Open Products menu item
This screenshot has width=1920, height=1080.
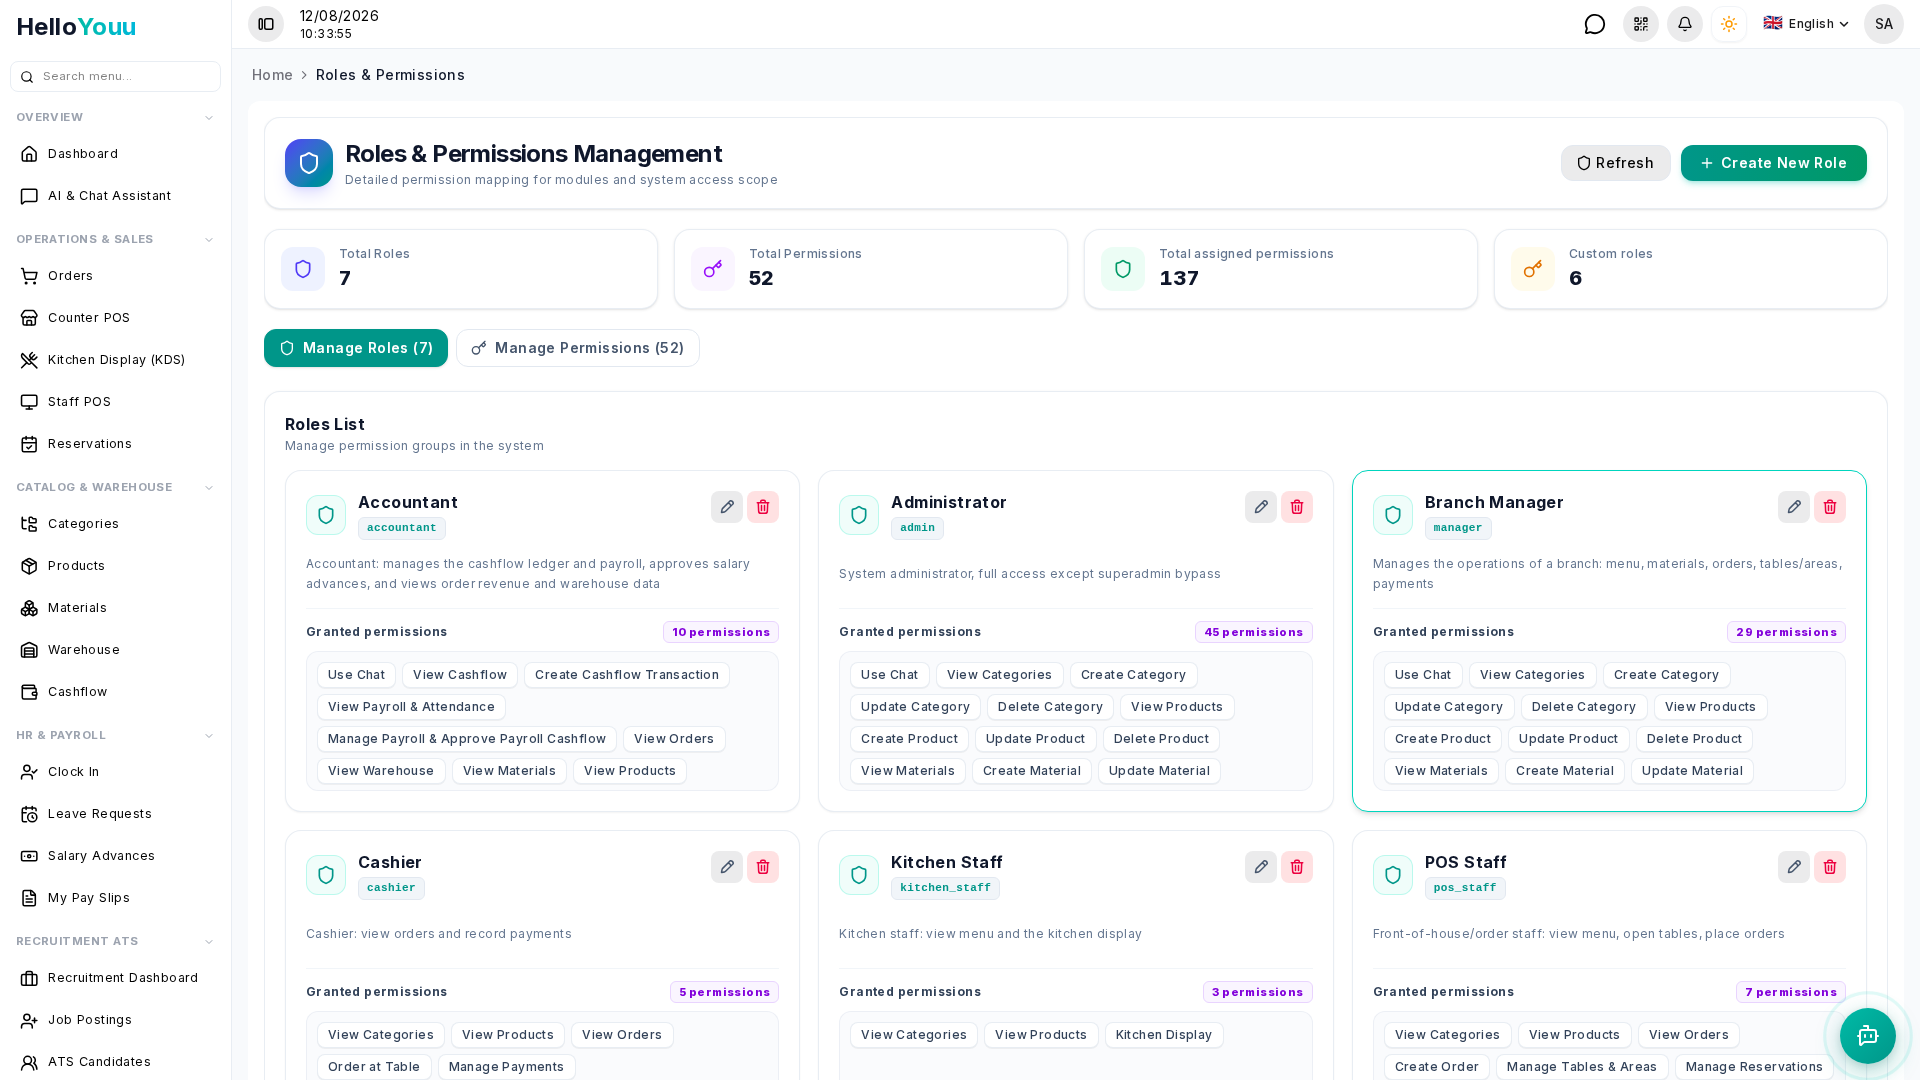[115, 566]
